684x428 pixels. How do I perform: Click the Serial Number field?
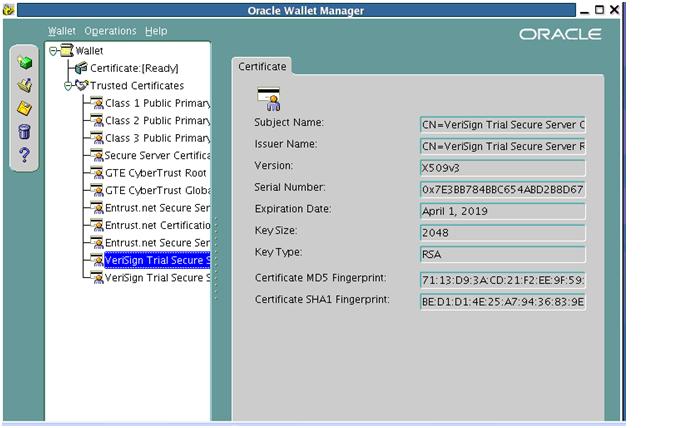(x=503, y=189)
